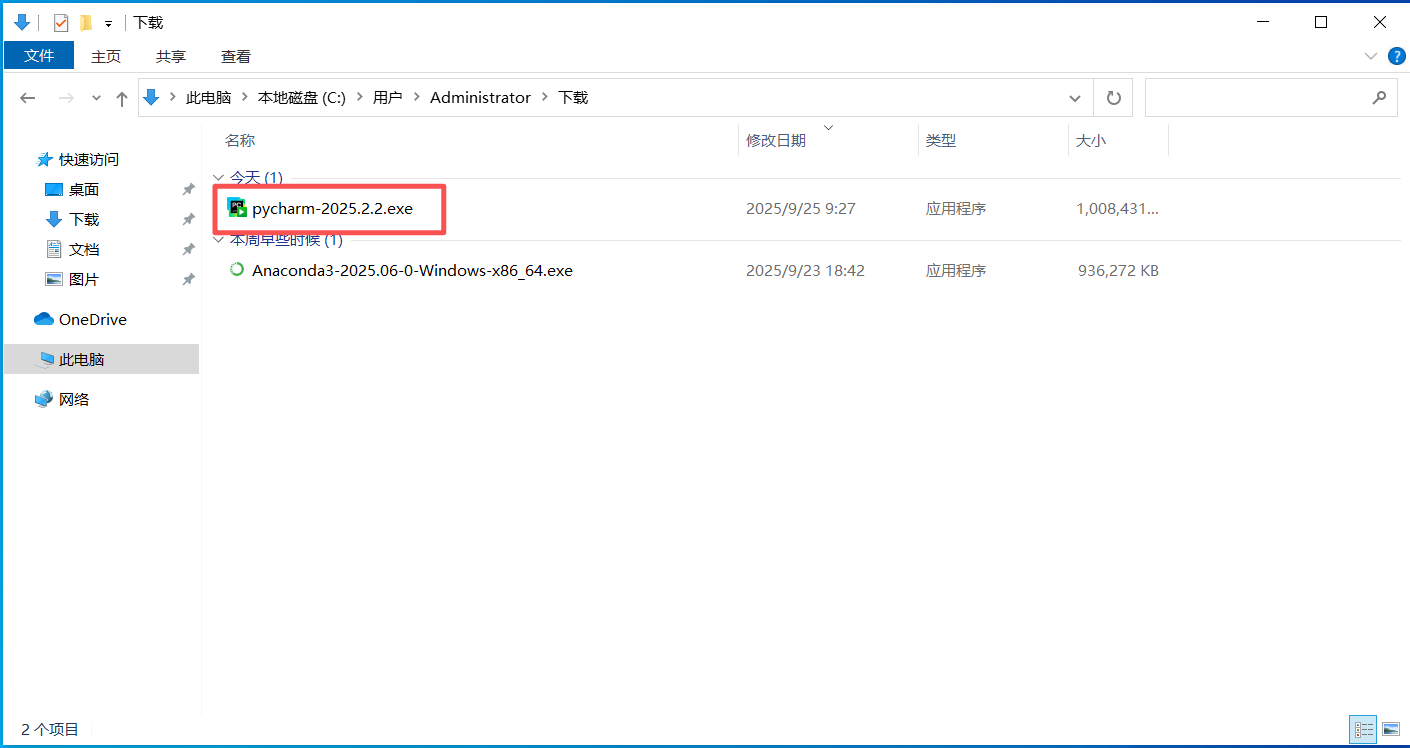Click the OneDrive cloud icon
Viewport: 1410px width, 748px height.
click(44, 320)
